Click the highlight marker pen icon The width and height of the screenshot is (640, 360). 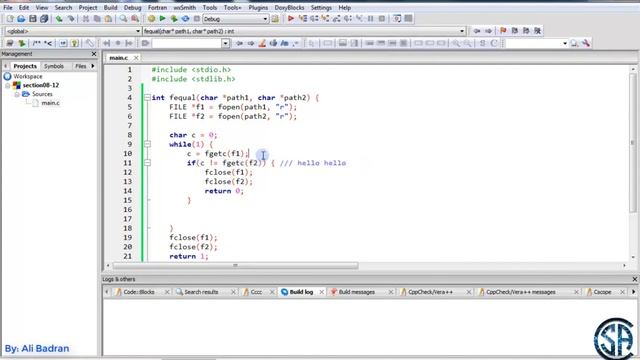coord(262,43)
